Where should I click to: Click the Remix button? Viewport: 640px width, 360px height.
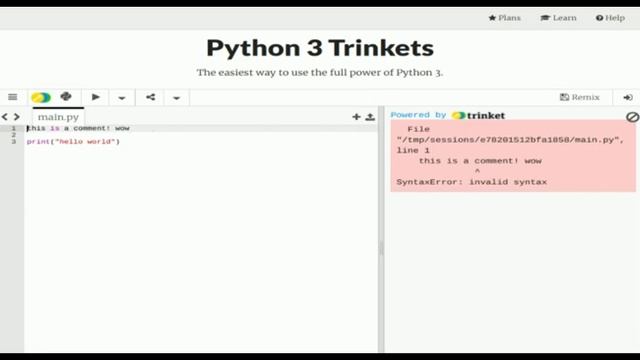580,97
